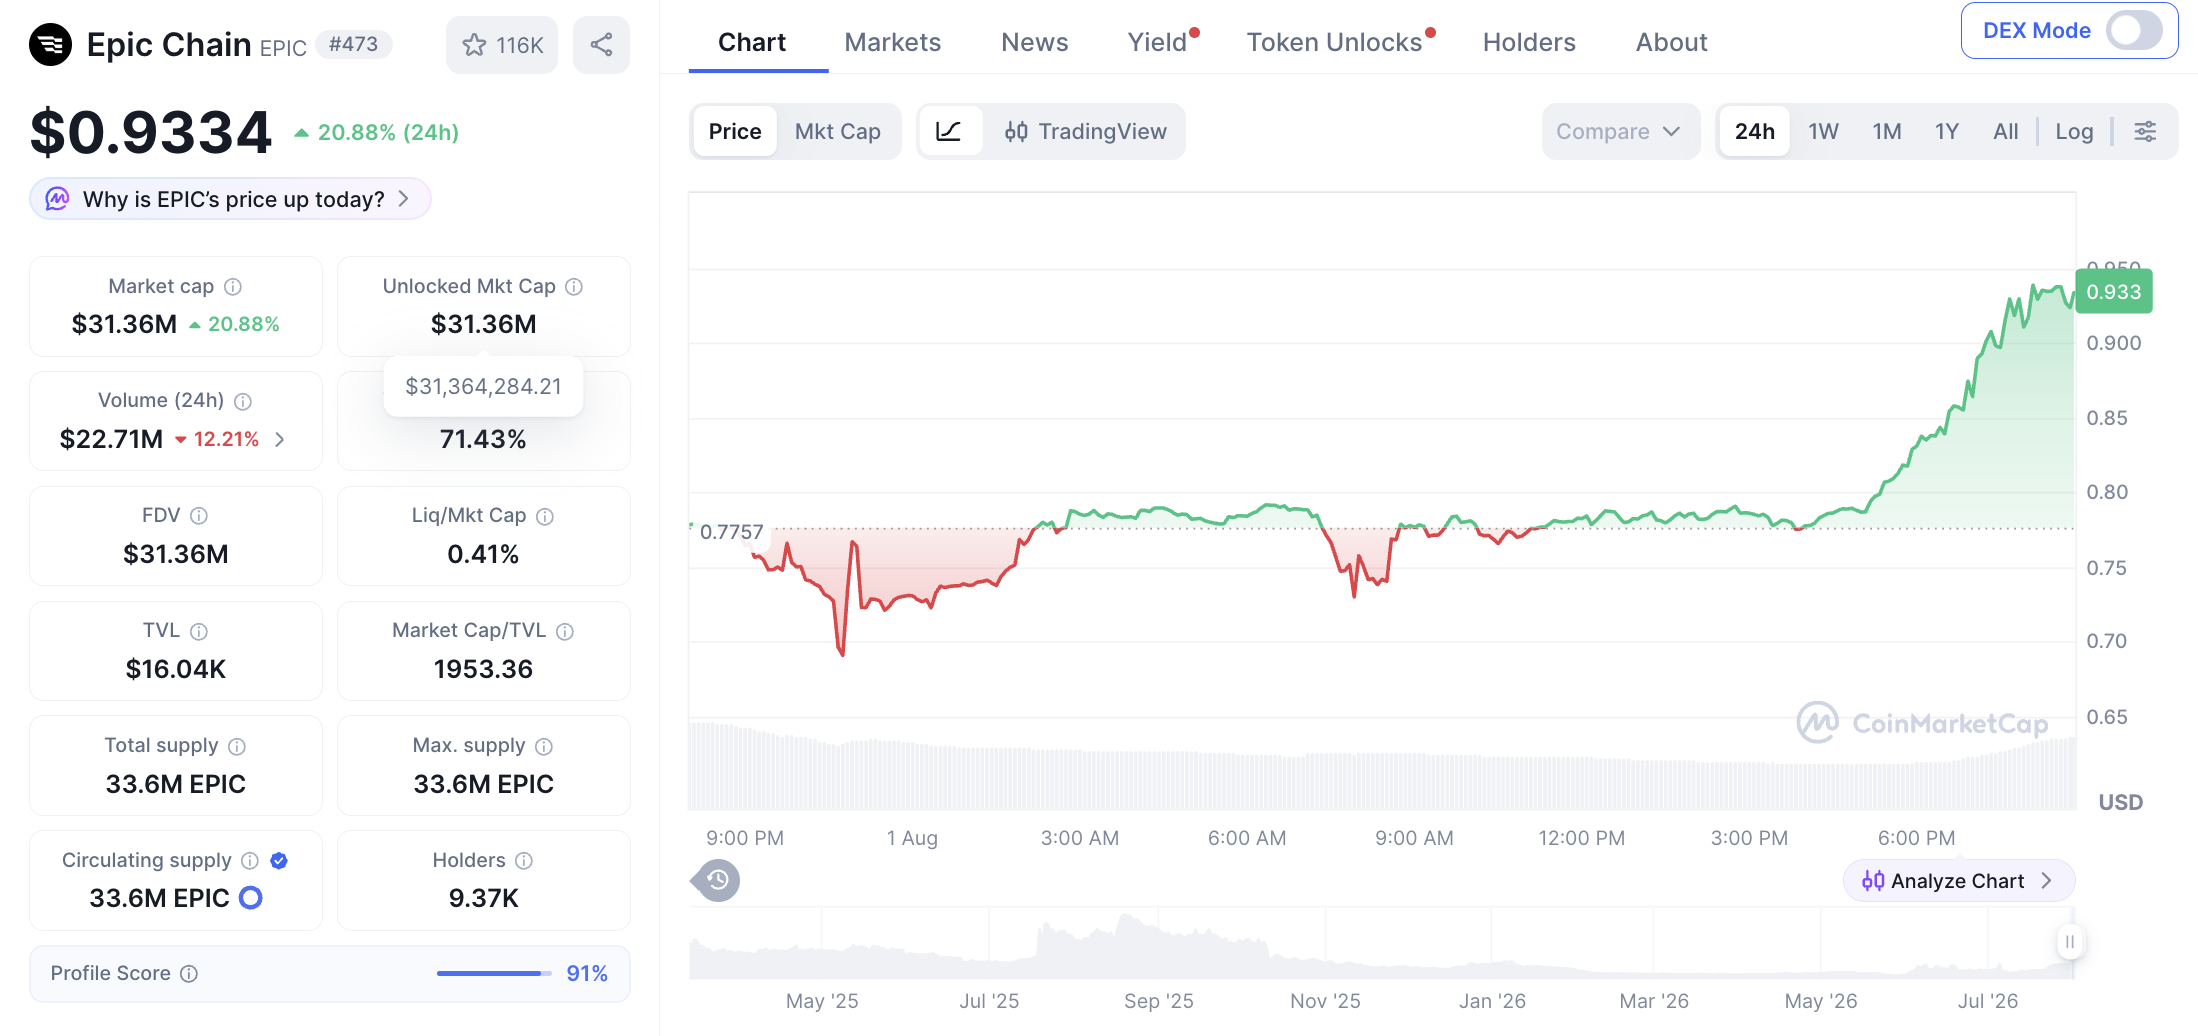Open chart settings sliders icon
Screen dimensions: 2198x1036
tap(2145, 131)
